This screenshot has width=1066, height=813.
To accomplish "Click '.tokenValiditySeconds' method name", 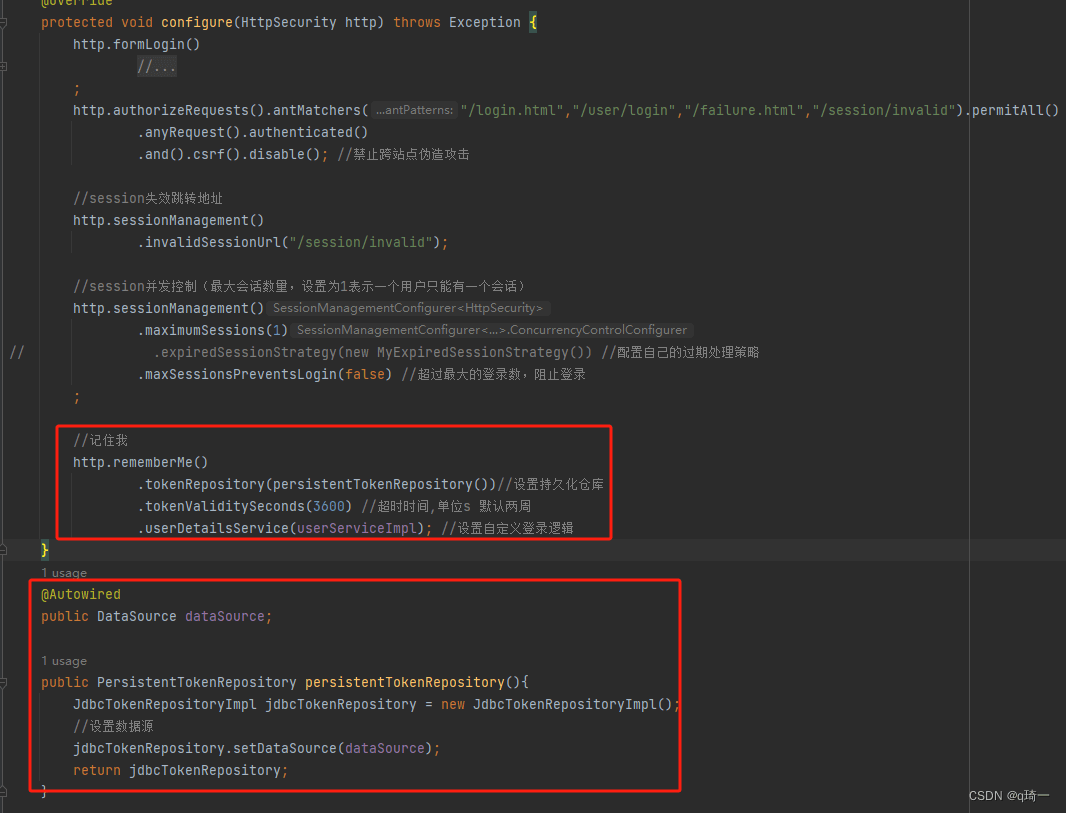I will (221, 506).
